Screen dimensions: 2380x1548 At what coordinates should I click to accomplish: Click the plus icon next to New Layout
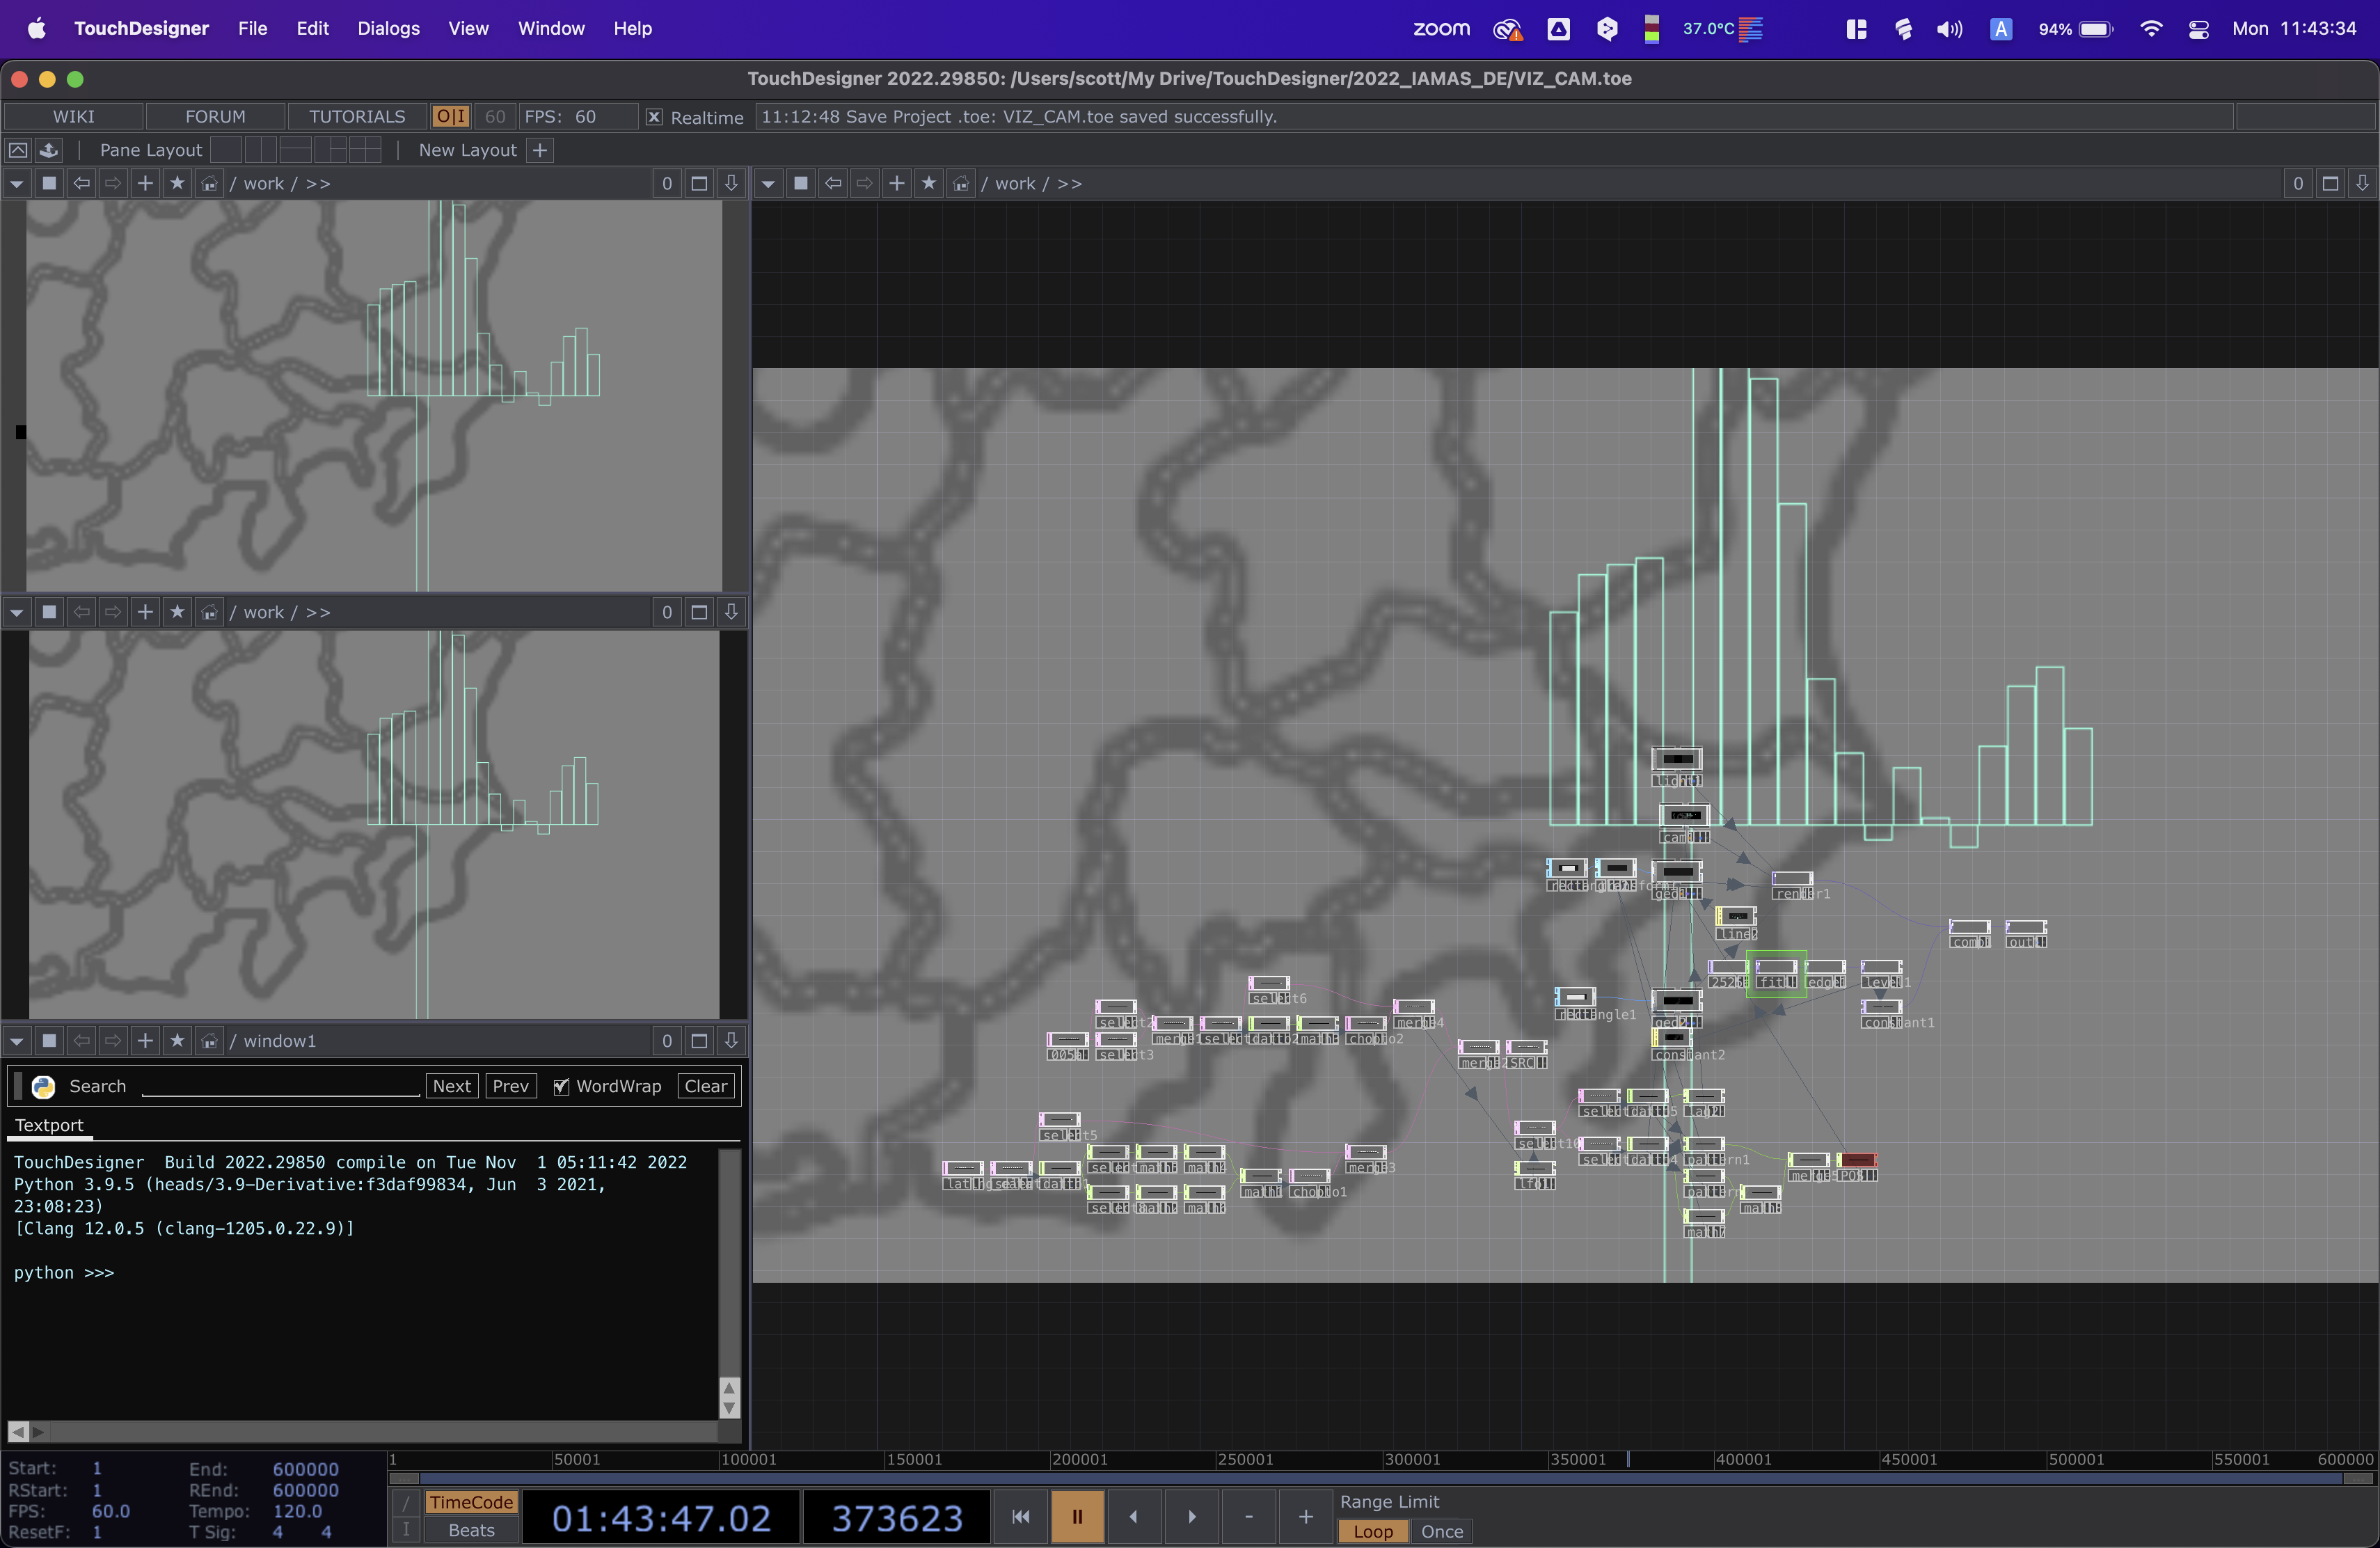coord(540,150)
